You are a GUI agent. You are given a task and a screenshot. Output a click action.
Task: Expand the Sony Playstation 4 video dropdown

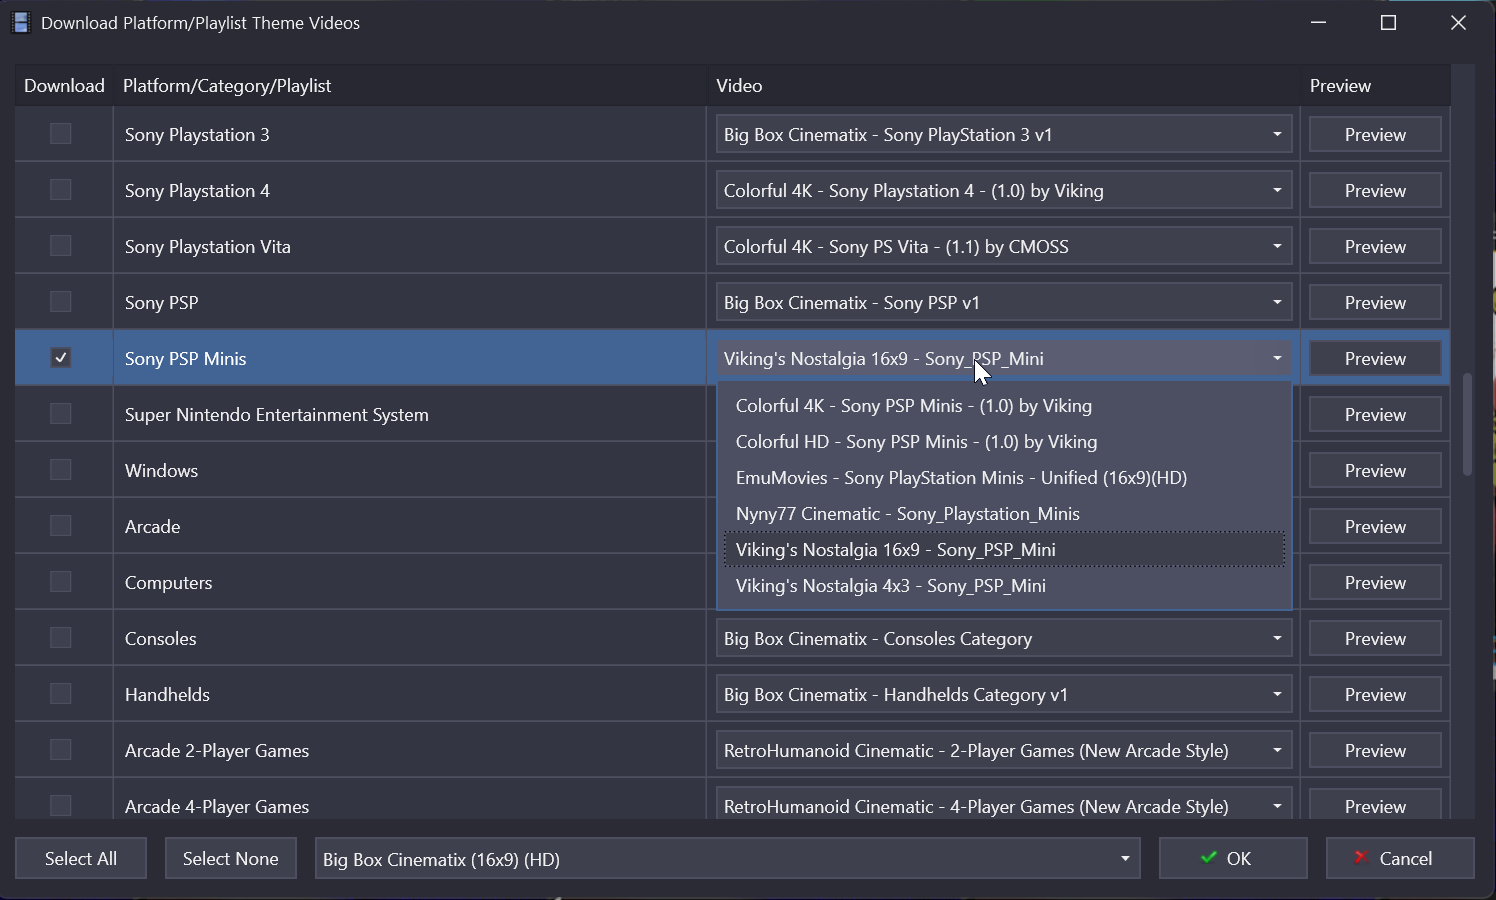[x=1276, y=191]
